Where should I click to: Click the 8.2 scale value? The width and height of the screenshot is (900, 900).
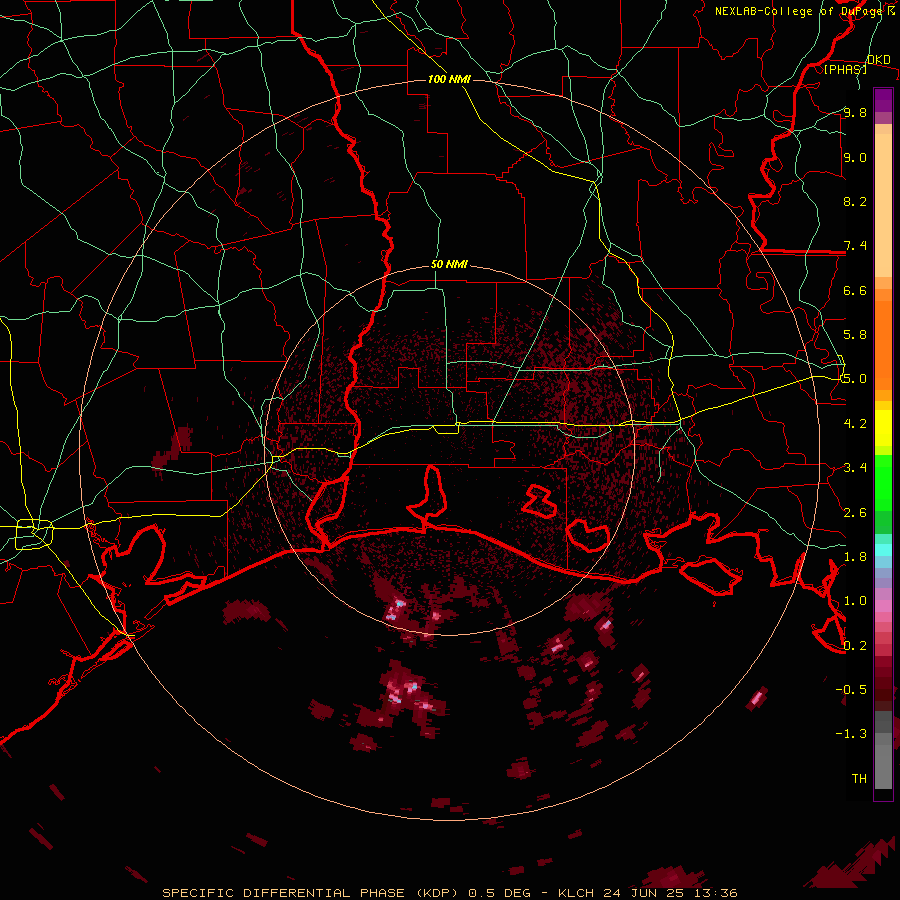point(855,201)
